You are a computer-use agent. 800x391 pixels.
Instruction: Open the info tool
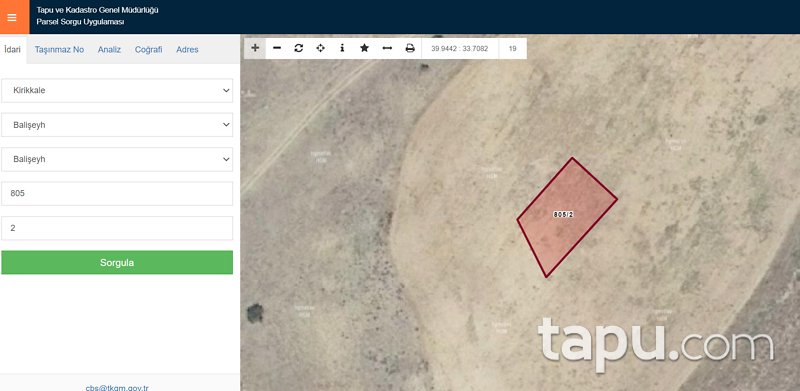(x=342, y=48)
